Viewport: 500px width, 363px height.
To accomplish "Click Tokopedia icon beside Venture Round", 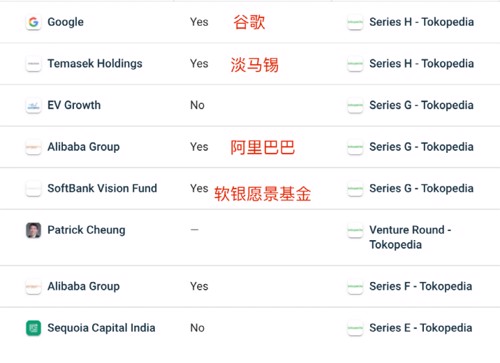I will (355, 230).
